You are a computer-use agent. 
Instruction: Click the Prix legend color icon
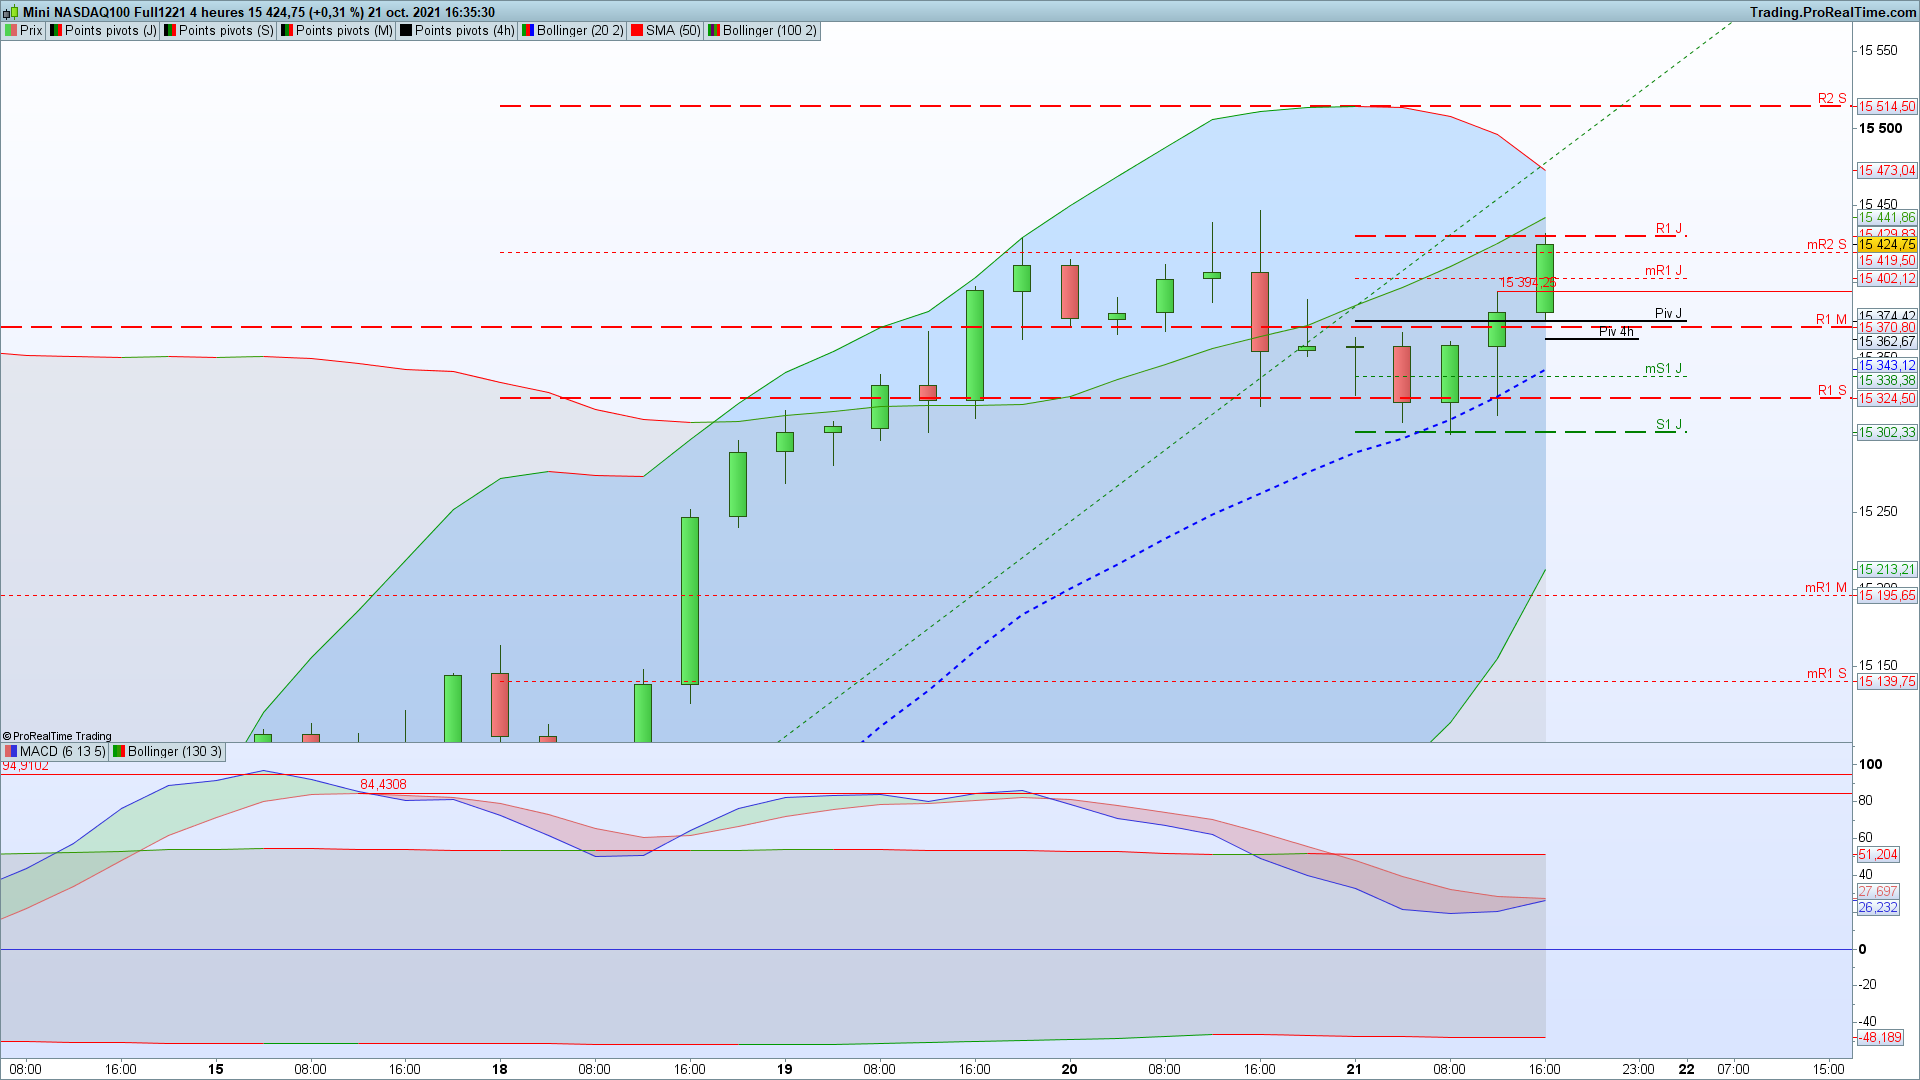click(11, 31)
